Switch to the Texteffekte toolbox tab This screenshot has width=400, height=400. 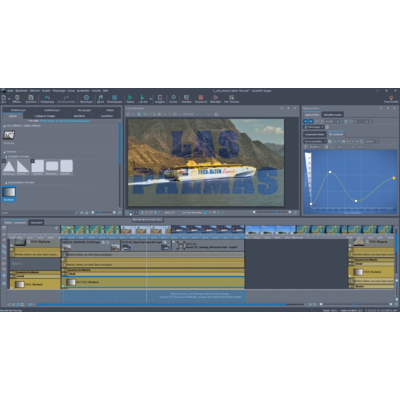coord(107,116)
